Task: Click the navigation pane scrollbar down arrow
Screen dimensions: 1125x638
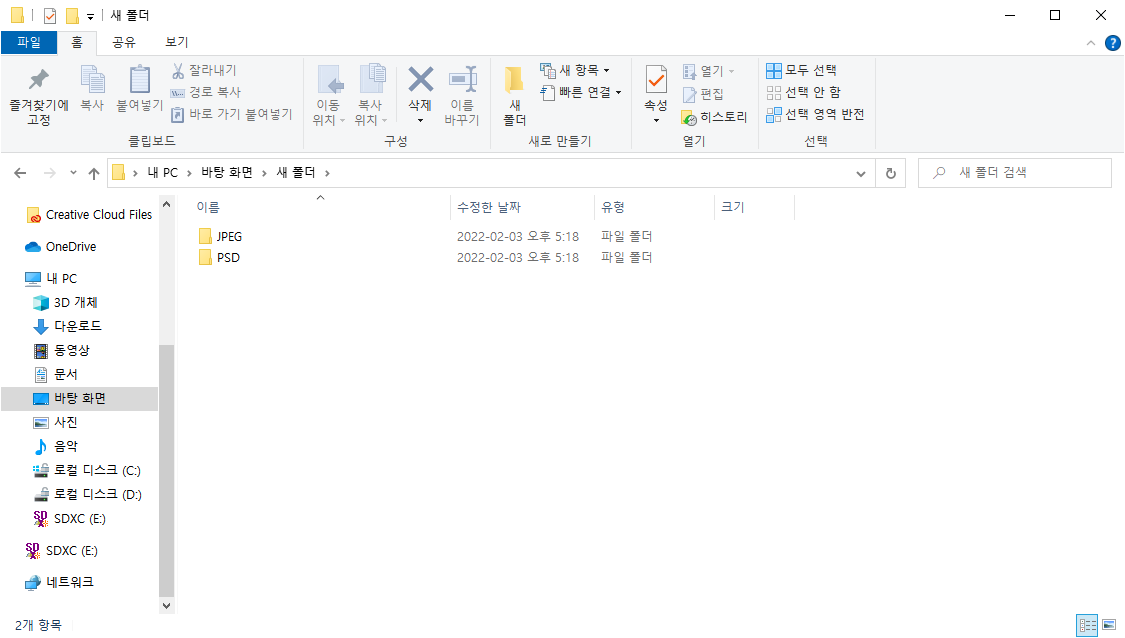Action: coord(166,606)
